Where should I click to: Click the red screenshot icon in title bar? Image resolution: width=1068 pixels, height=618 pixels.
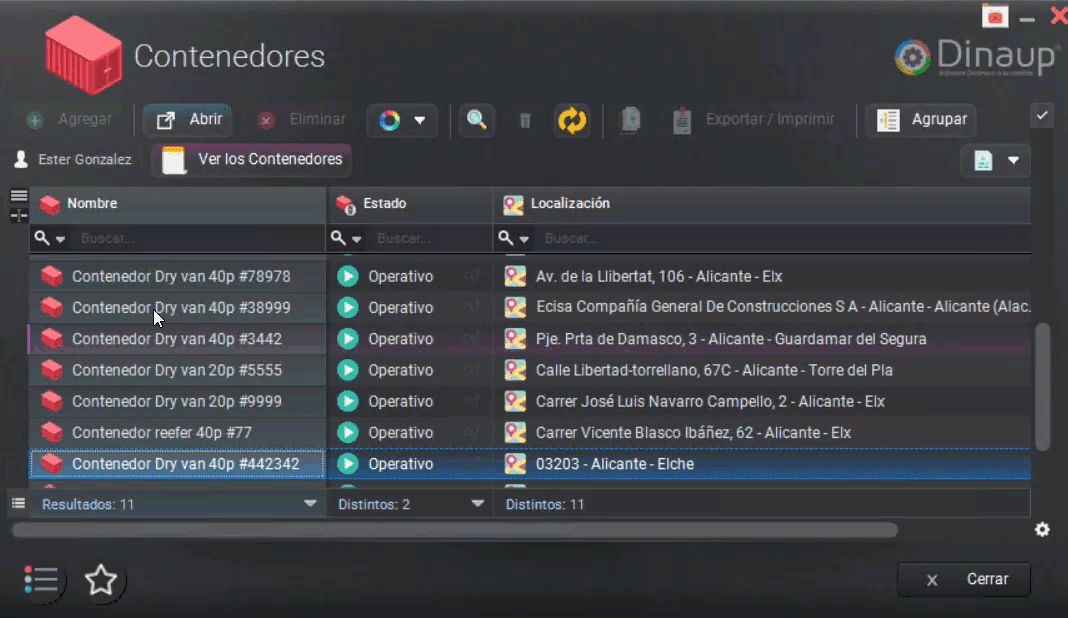click(994, 16)
